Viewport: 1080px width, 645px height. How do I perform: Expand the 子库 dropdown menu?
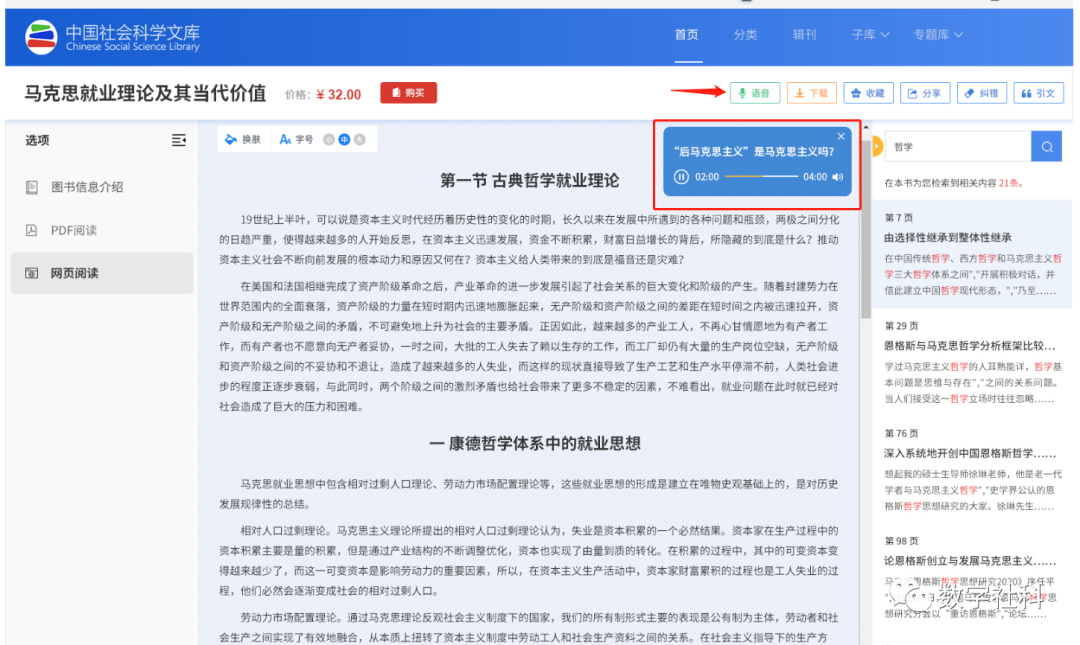[x=870, y=35]
